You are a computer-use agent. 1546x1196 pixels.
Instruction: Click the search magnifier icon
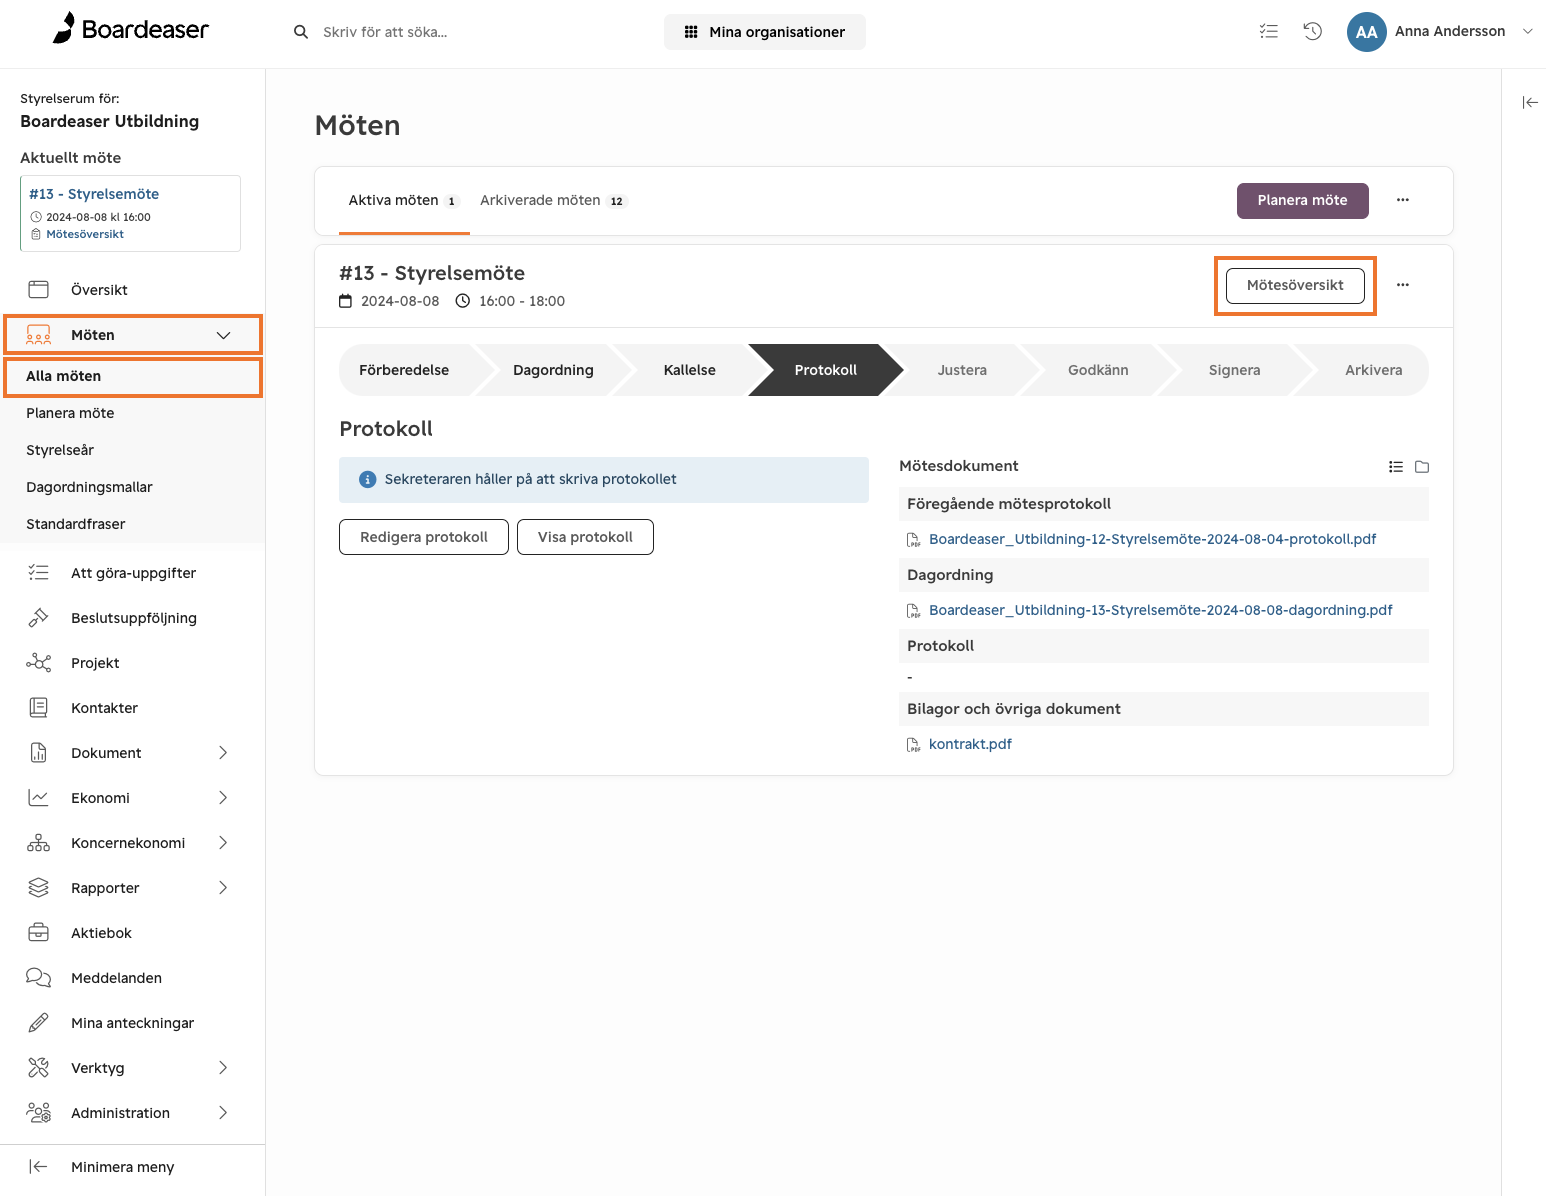coord(301,32)
